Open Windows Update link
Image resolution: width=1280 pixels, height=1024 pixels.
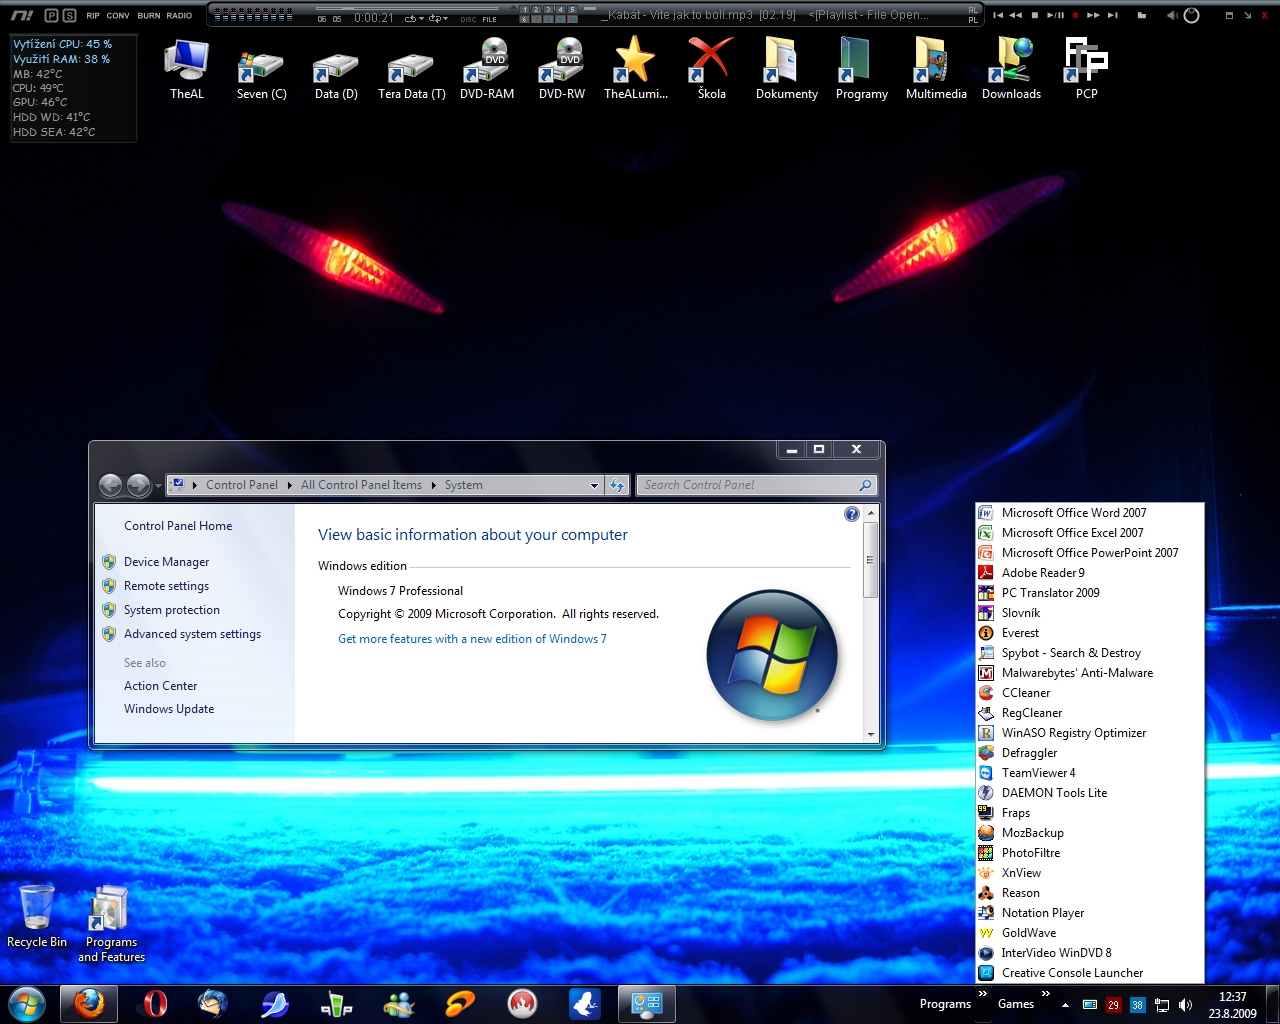169,709
